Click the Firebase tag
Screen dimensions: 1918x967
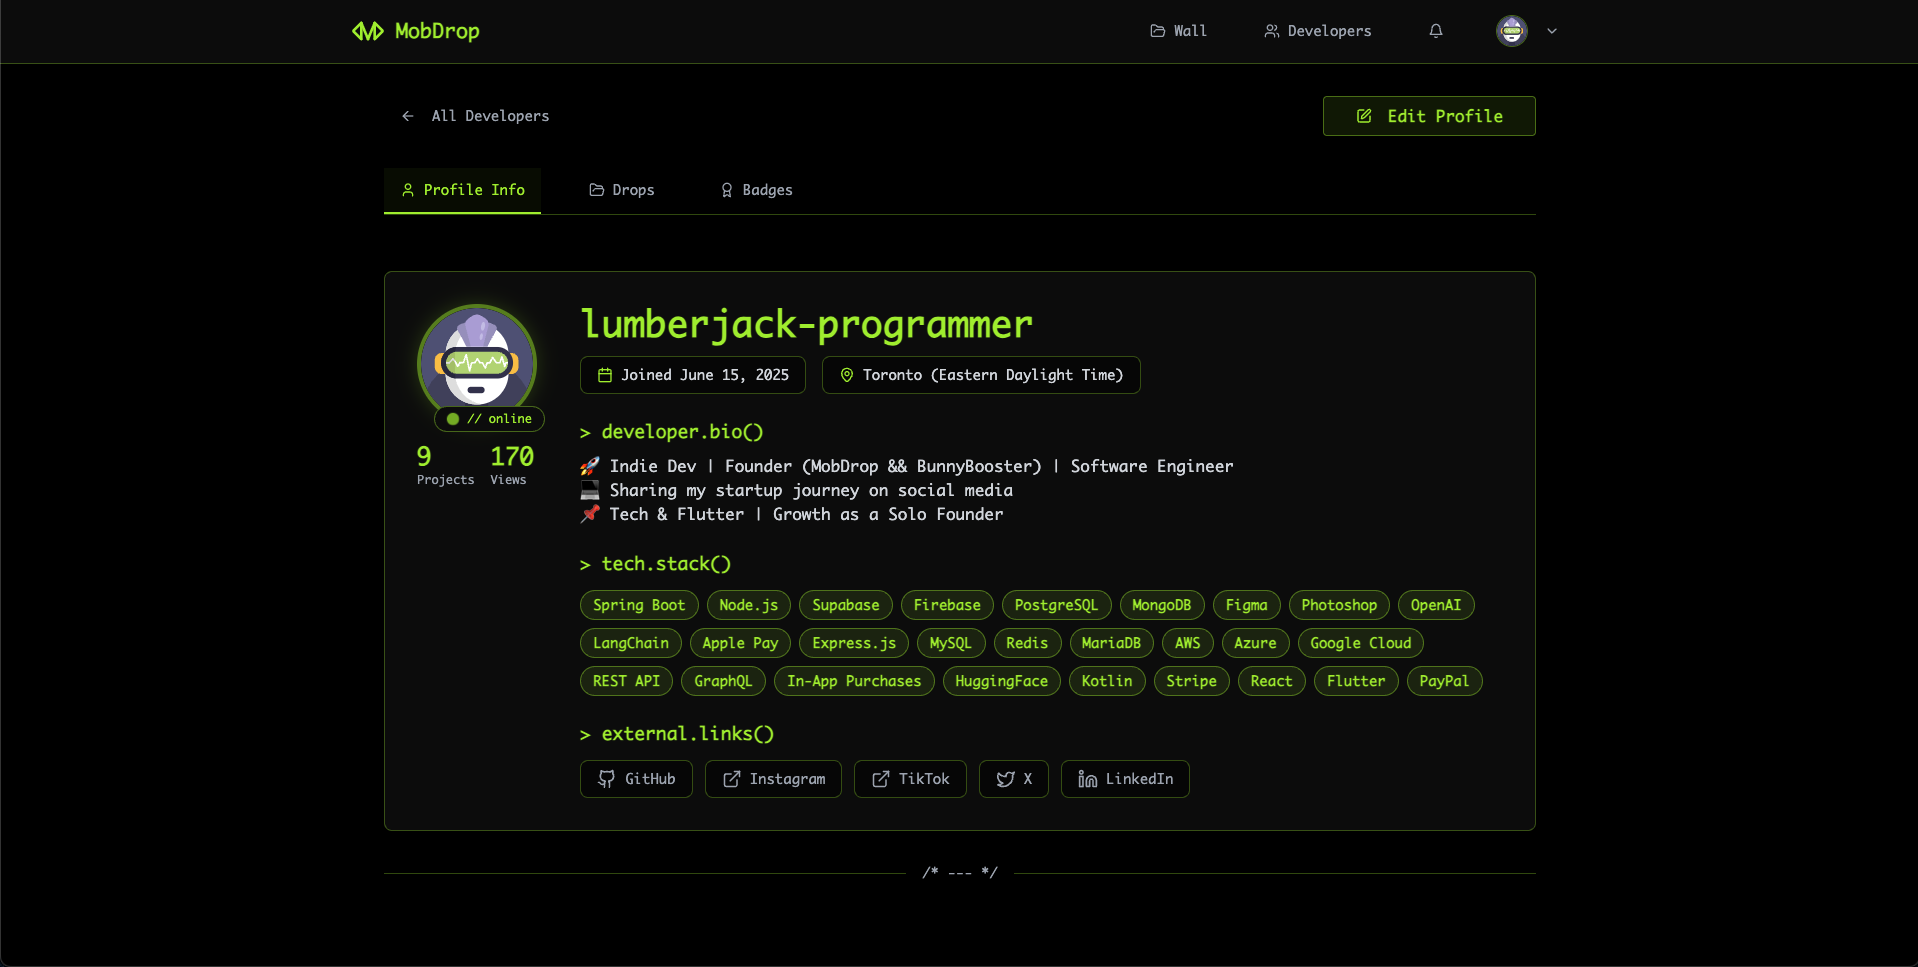point(947,605)
